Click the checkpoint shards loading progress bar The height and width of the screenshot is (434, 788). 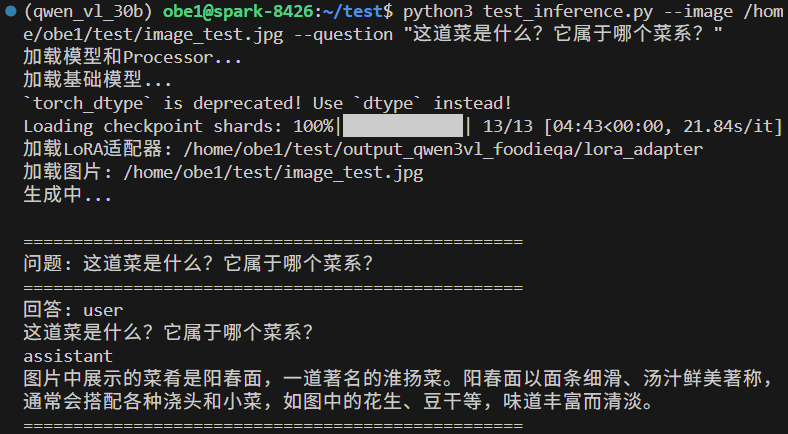pos(403,126)
